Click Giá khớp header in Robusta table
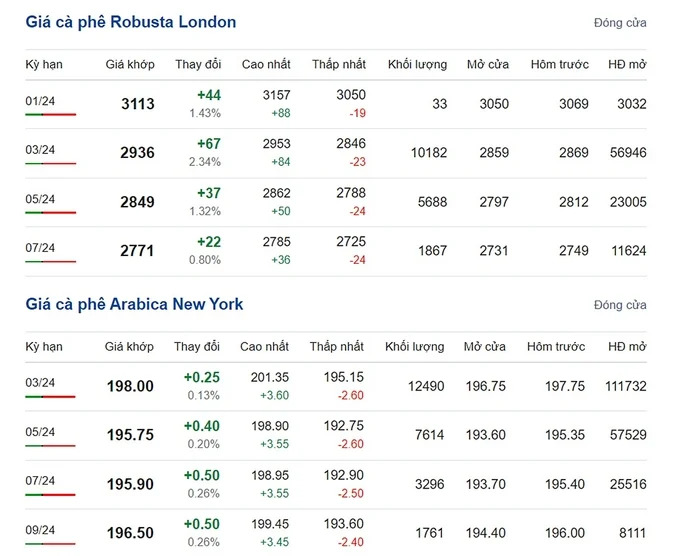 (x=130, y=64)
